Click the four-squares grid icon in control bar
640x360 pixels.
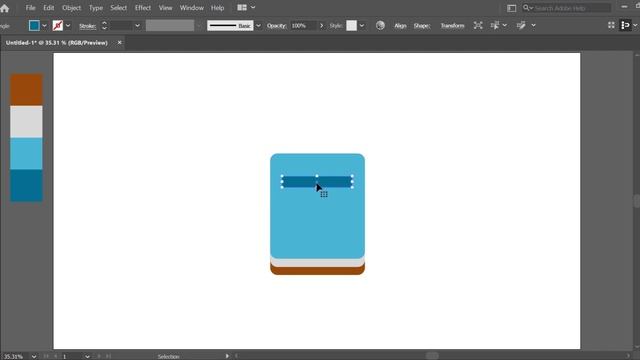[611, 25]
